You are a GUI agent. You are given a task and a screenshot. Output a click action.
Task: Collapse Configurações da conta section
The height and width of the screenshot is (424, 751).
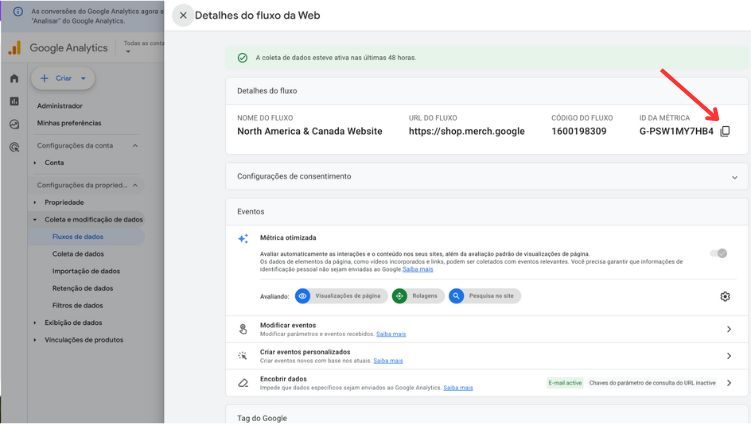coord(136,145)
